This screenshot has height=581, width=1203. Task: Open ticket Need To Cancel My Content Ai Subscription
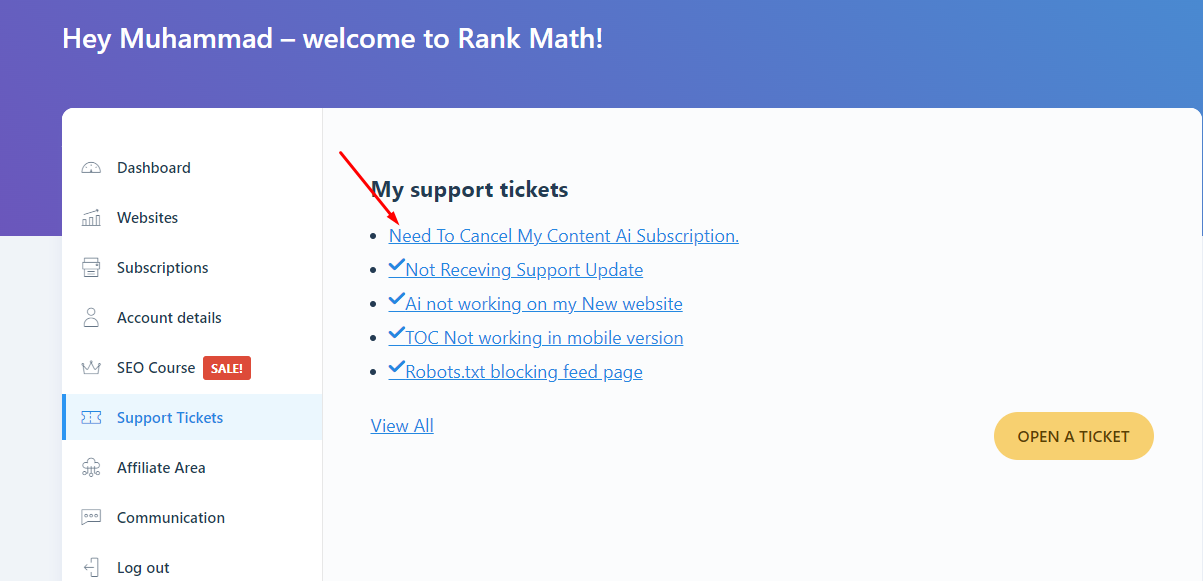pos(564,236)
